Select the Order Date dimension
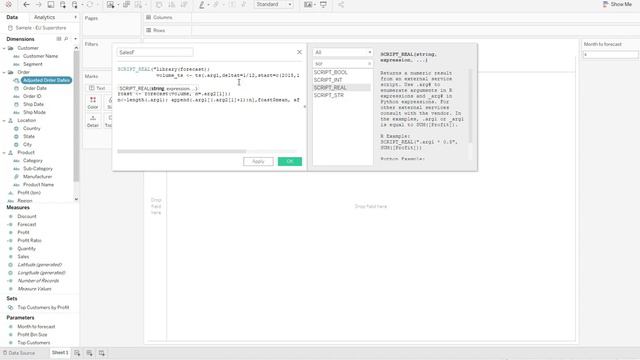 [x=35, y=88]
